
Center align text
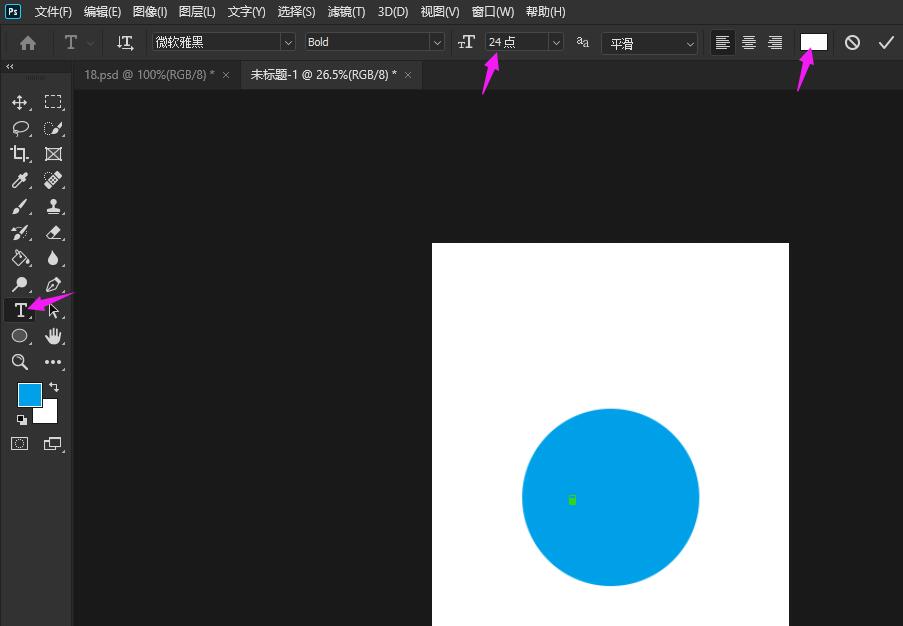[x=749, y=43]
